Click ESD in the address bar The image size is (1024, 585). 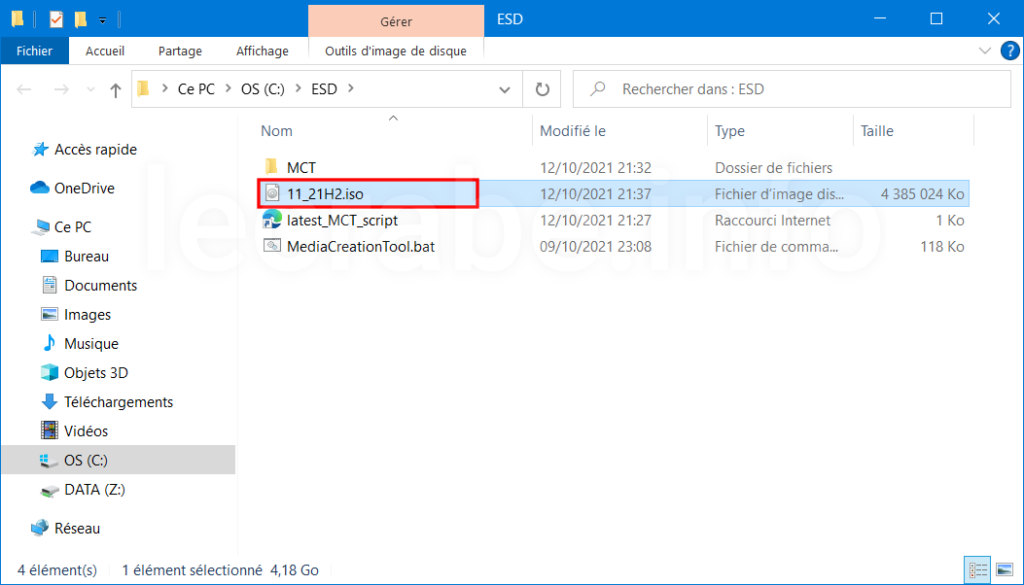(324, 89)
